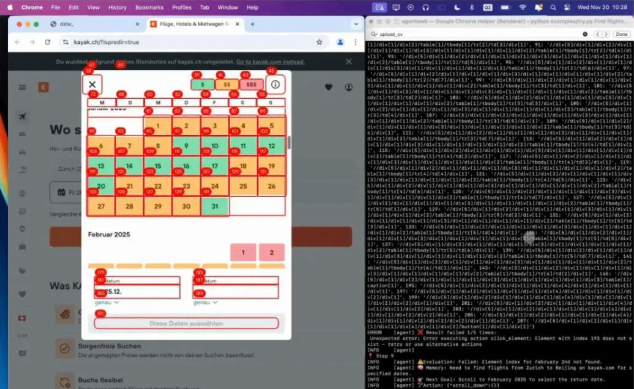Click the green $ price legend button
The height and width of the screenshot is (389, 634).
[x=203, y=85]
